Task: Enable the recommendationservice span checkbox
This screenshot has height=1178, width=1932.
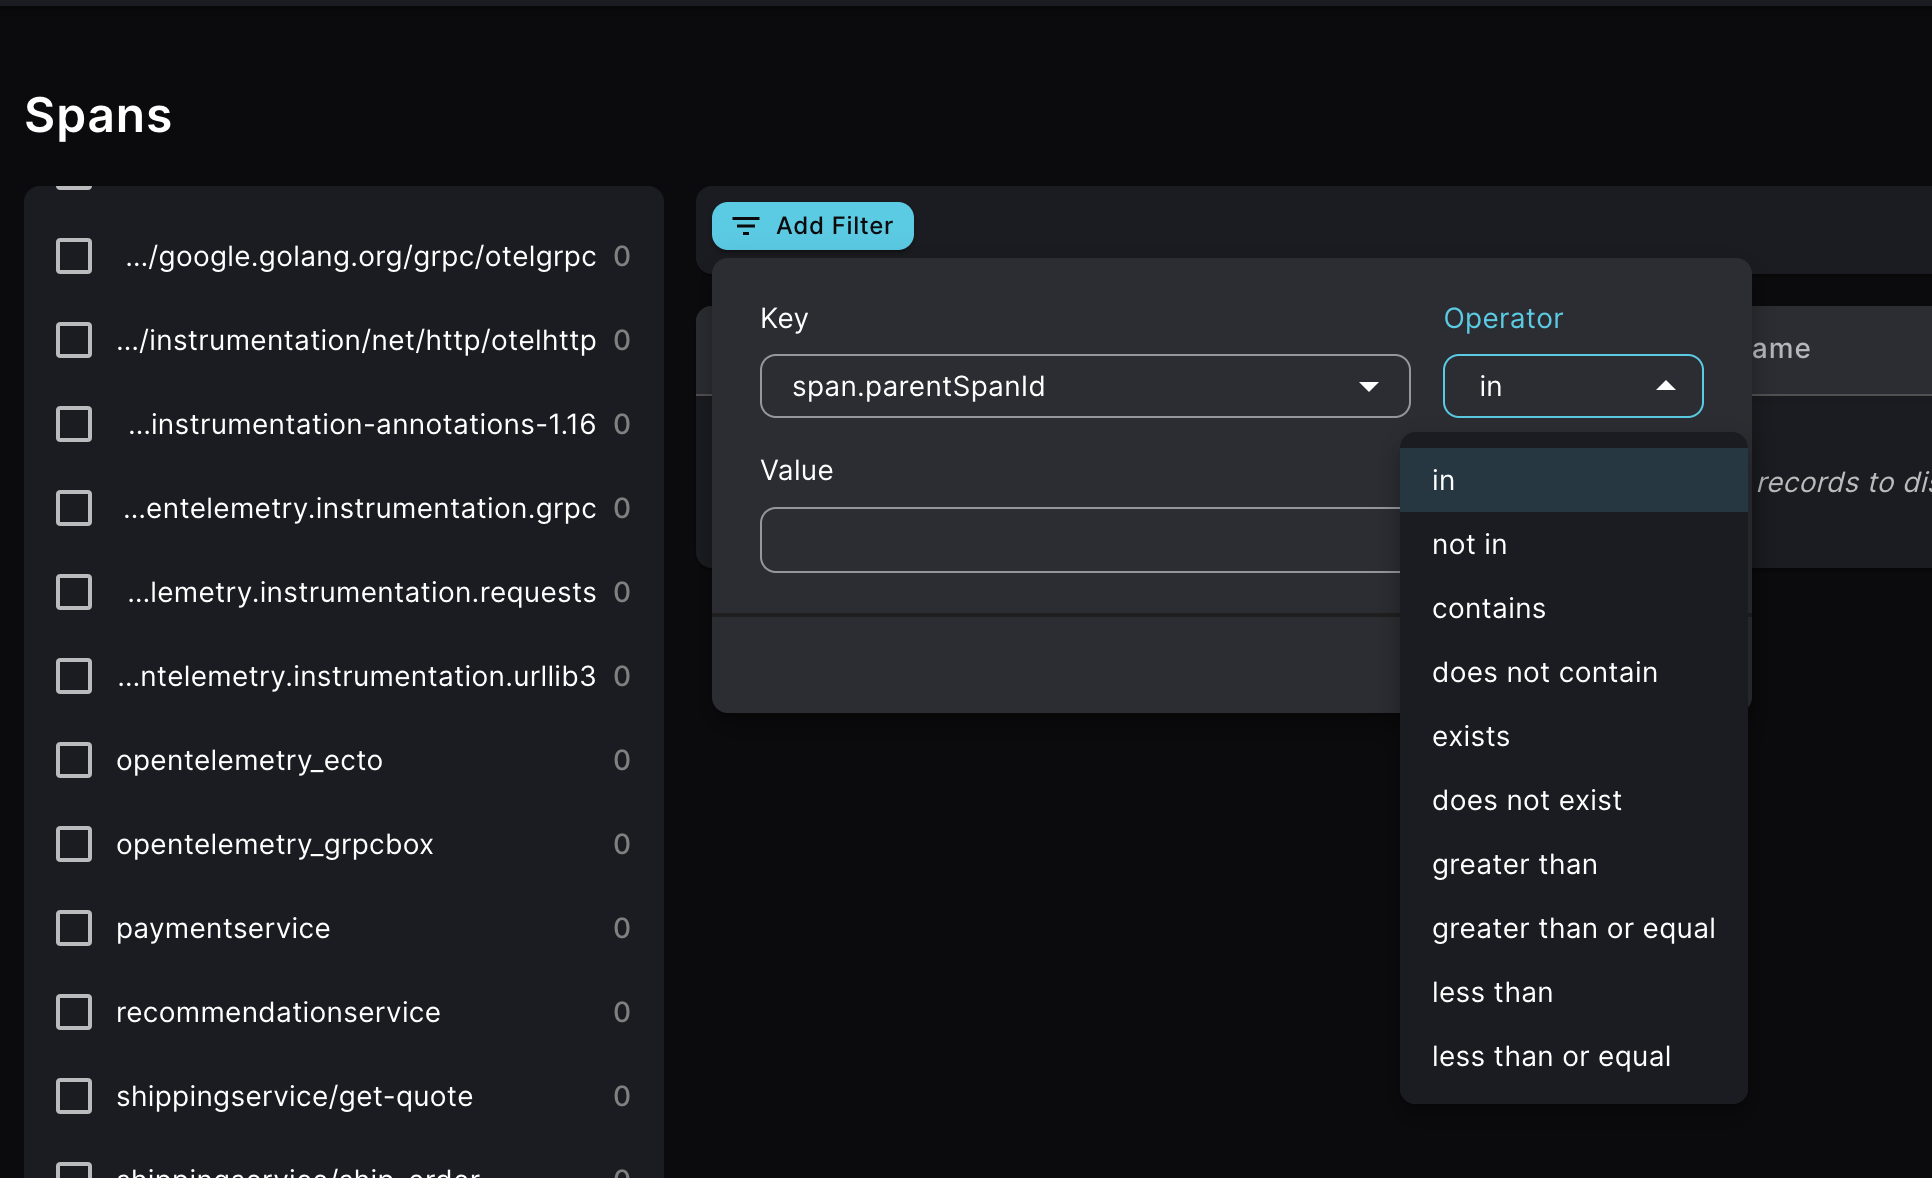Action: coord(74,1012)
